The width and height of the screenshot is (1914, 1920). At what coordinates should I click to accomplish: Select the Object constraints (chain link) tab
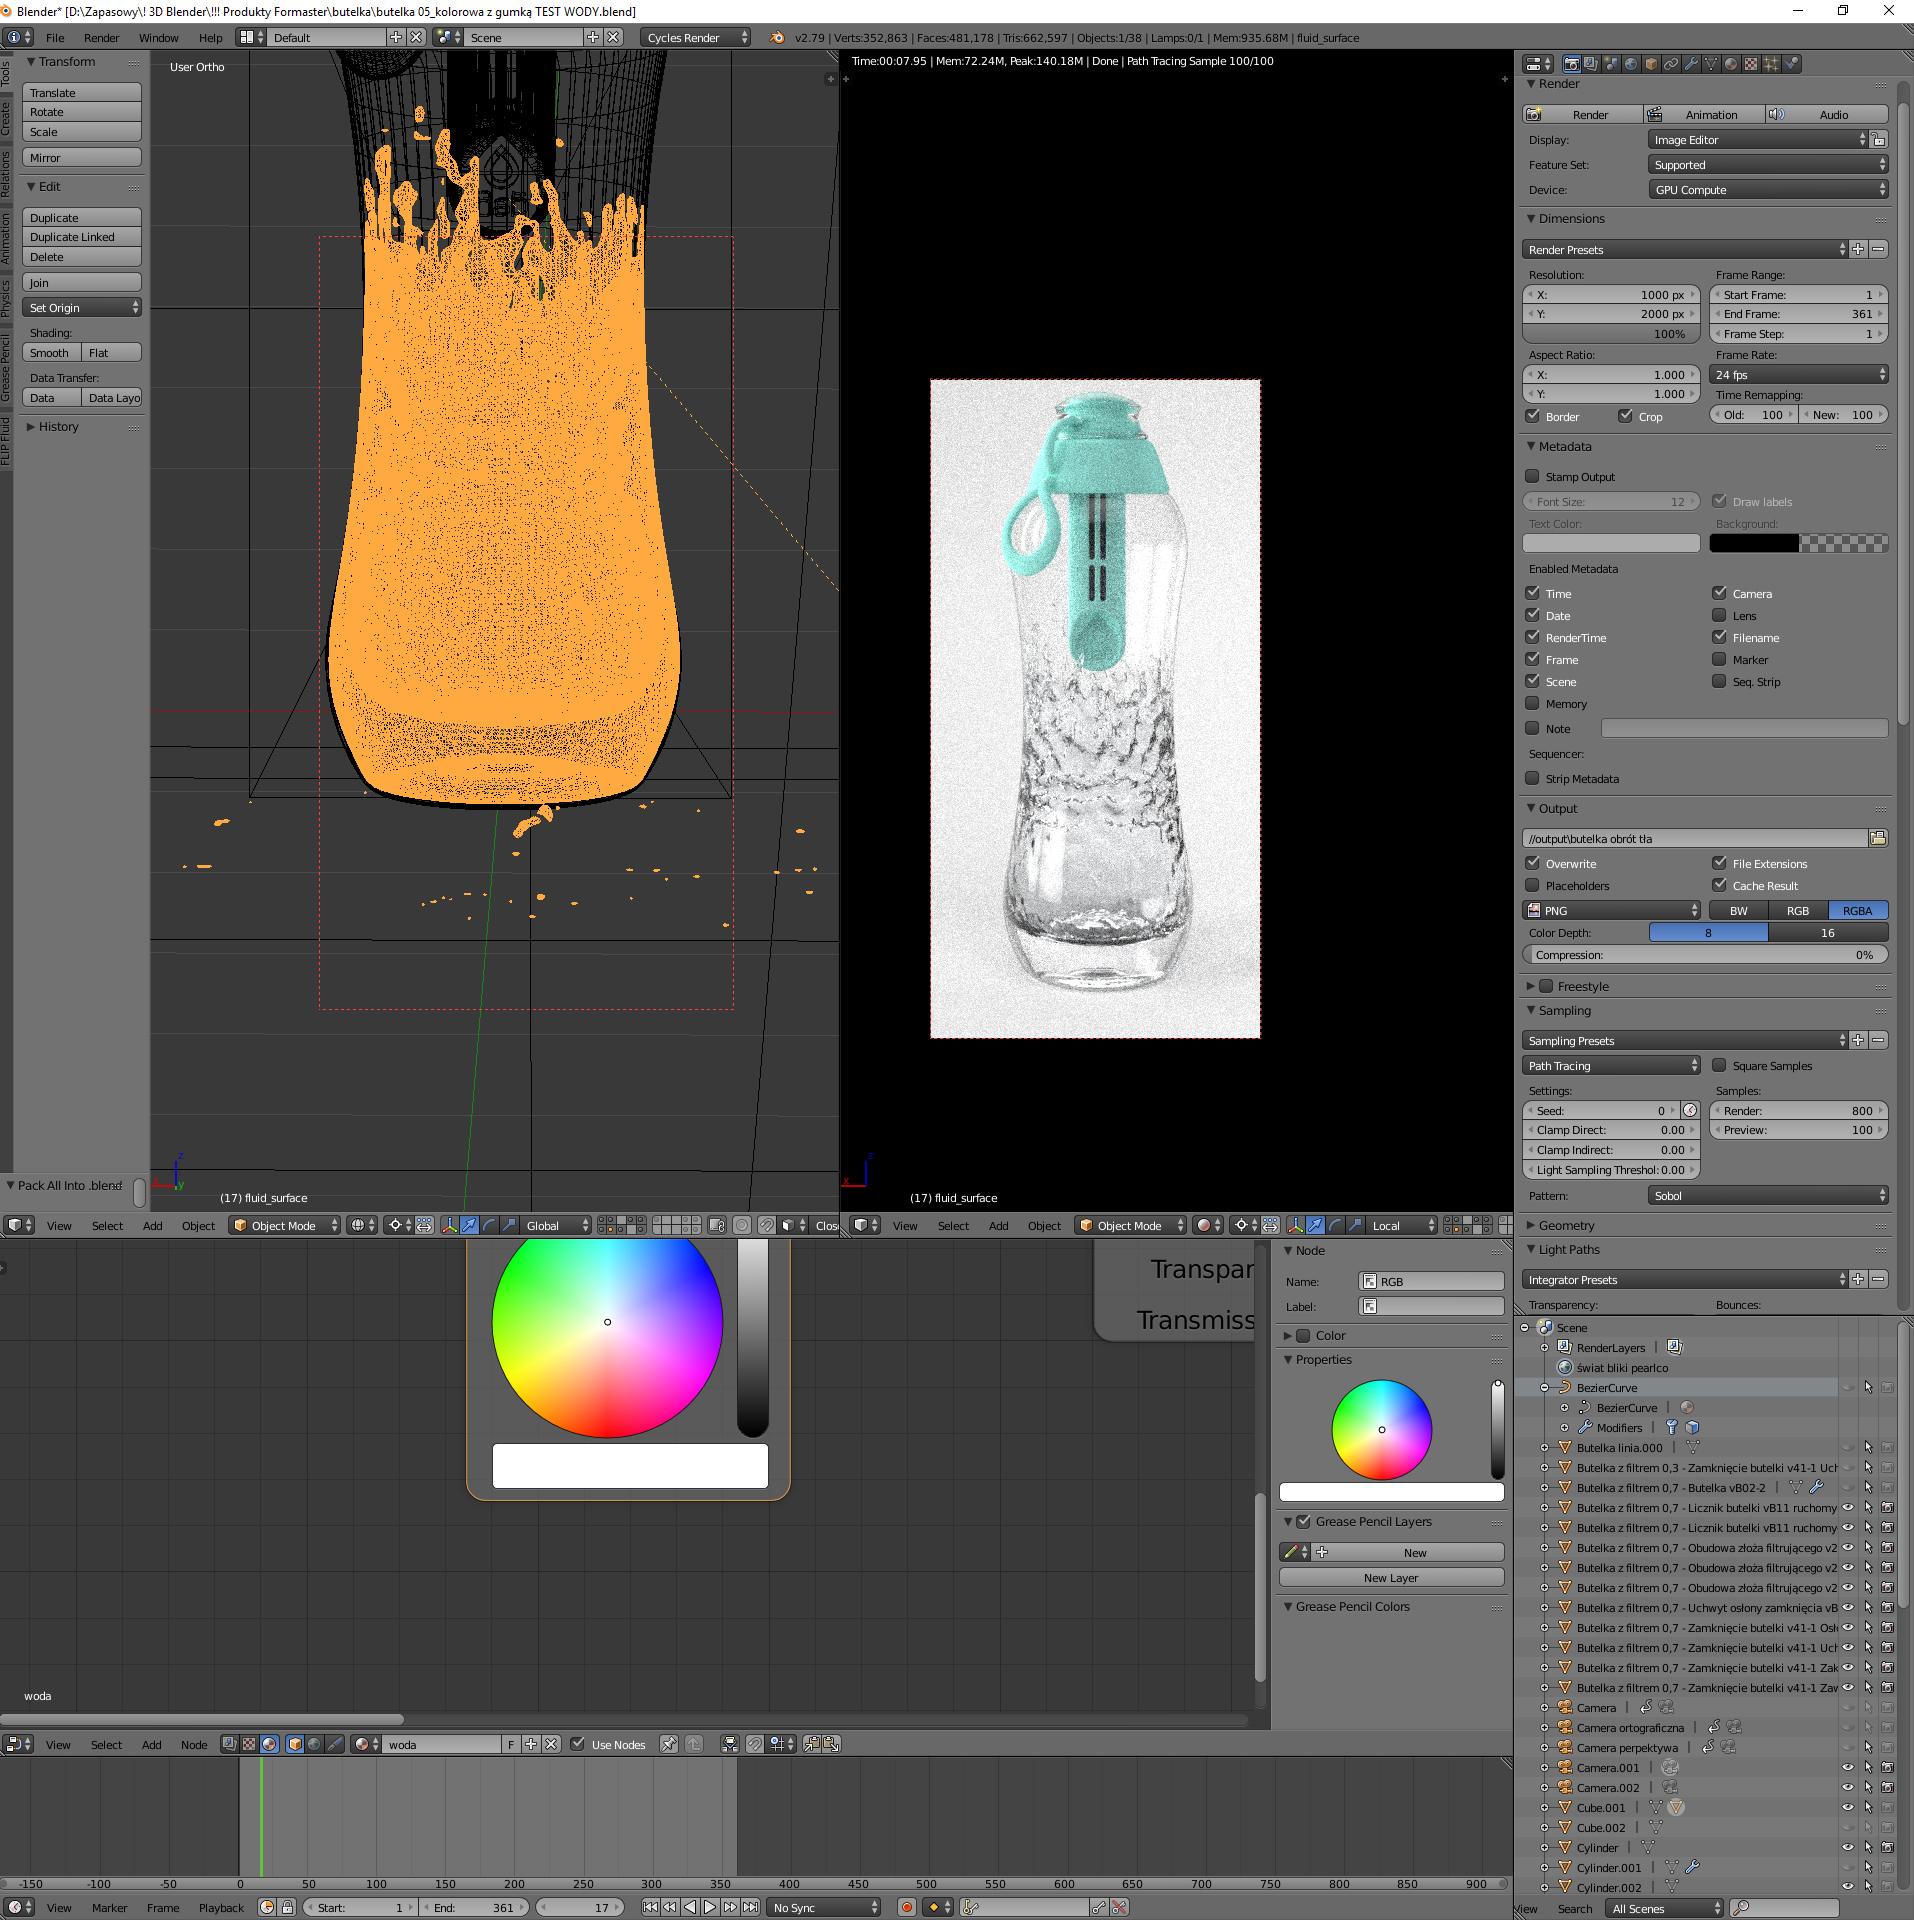(x=1671, y=62)
